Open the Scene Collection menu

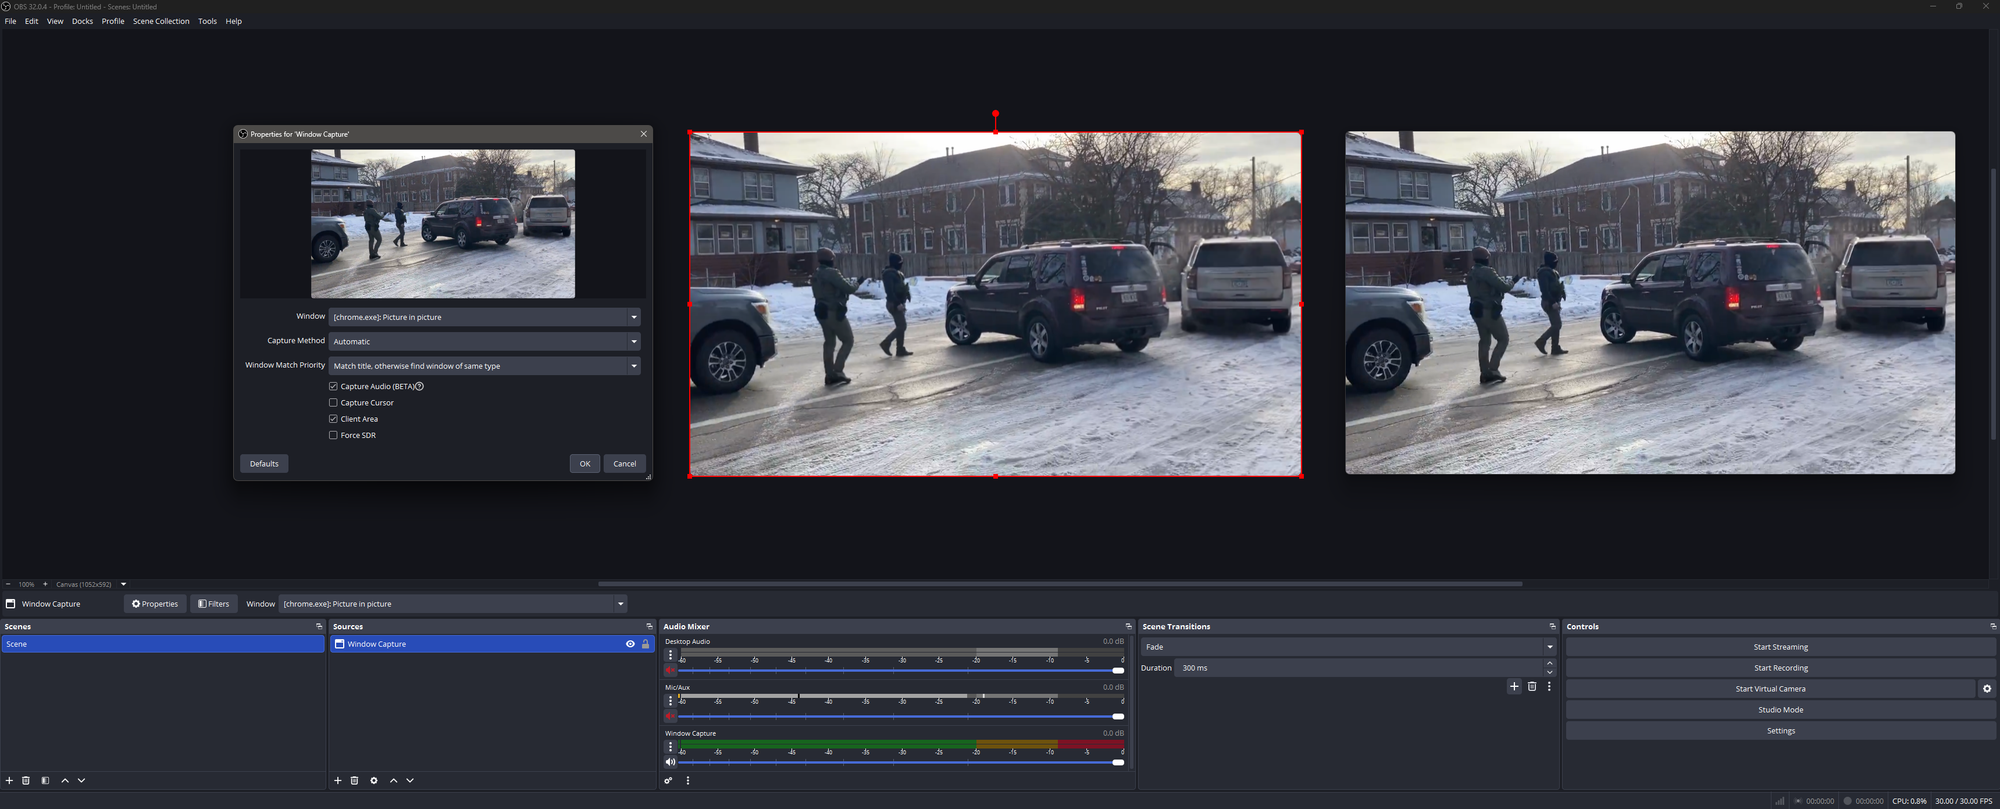[x=161, y=21]
